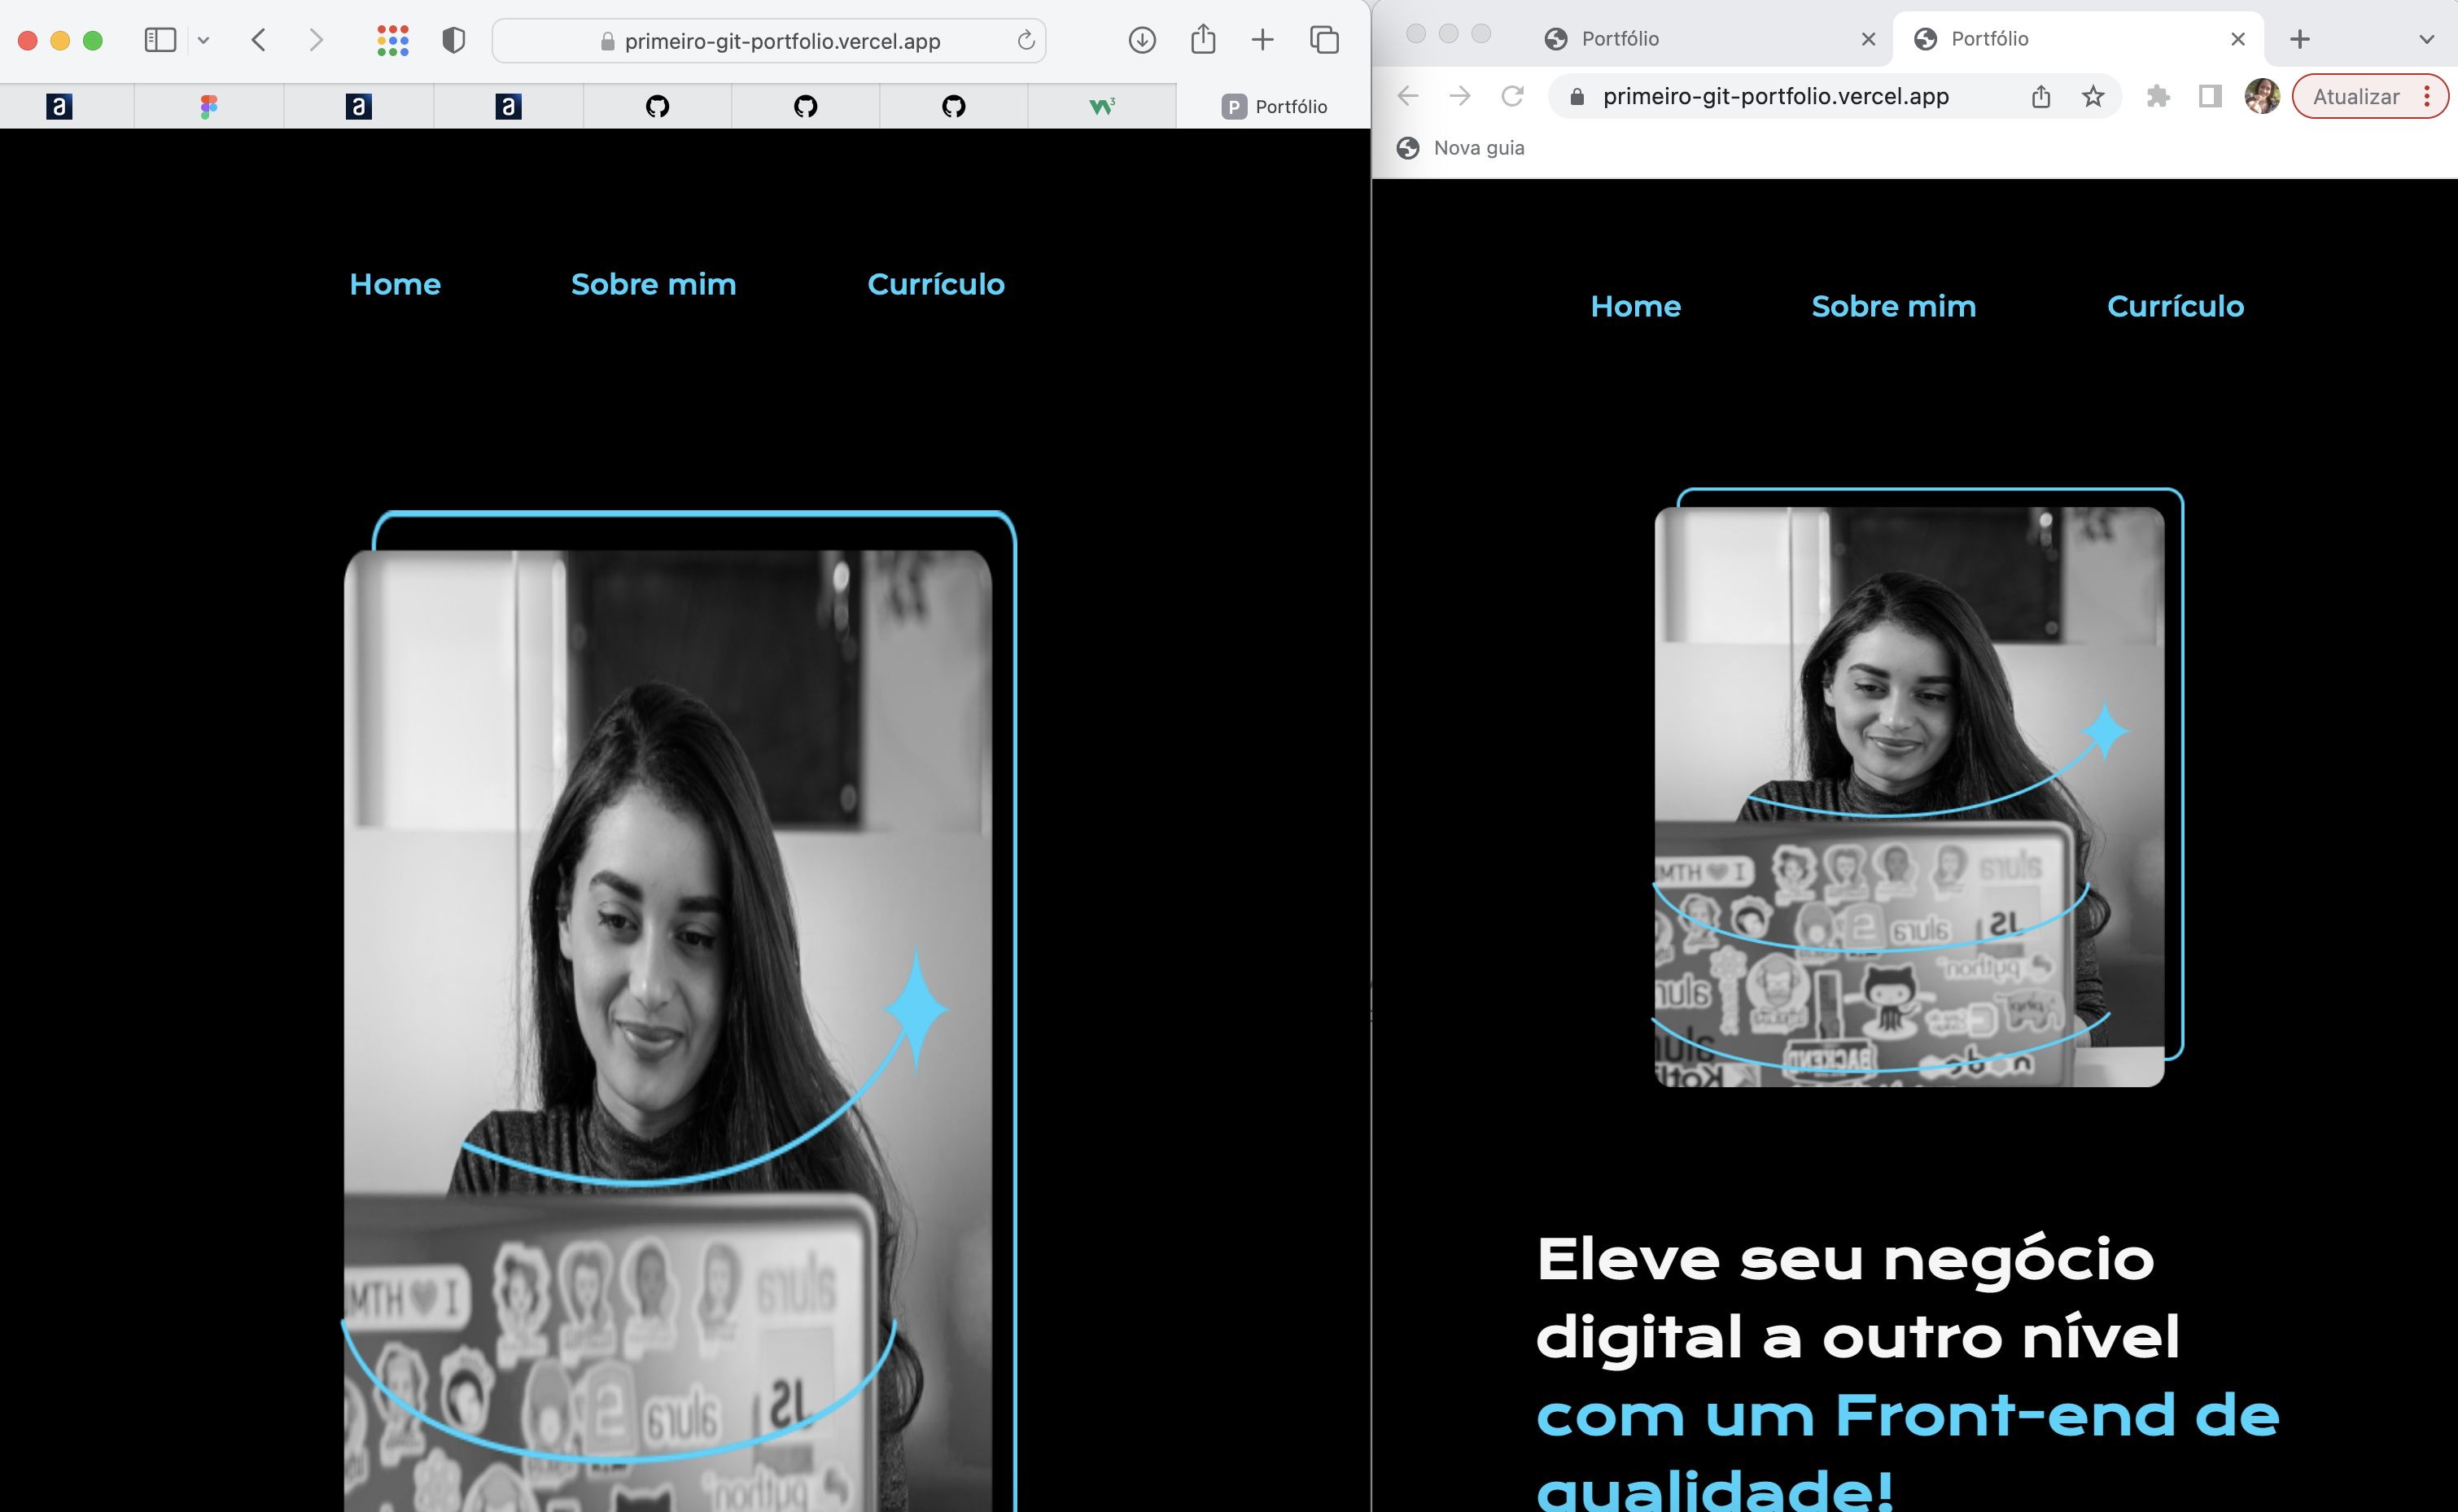Screen dimensions: 2458x1512
Task: Open Chrome profile avatar
Action: click(x=2262, y=96)
